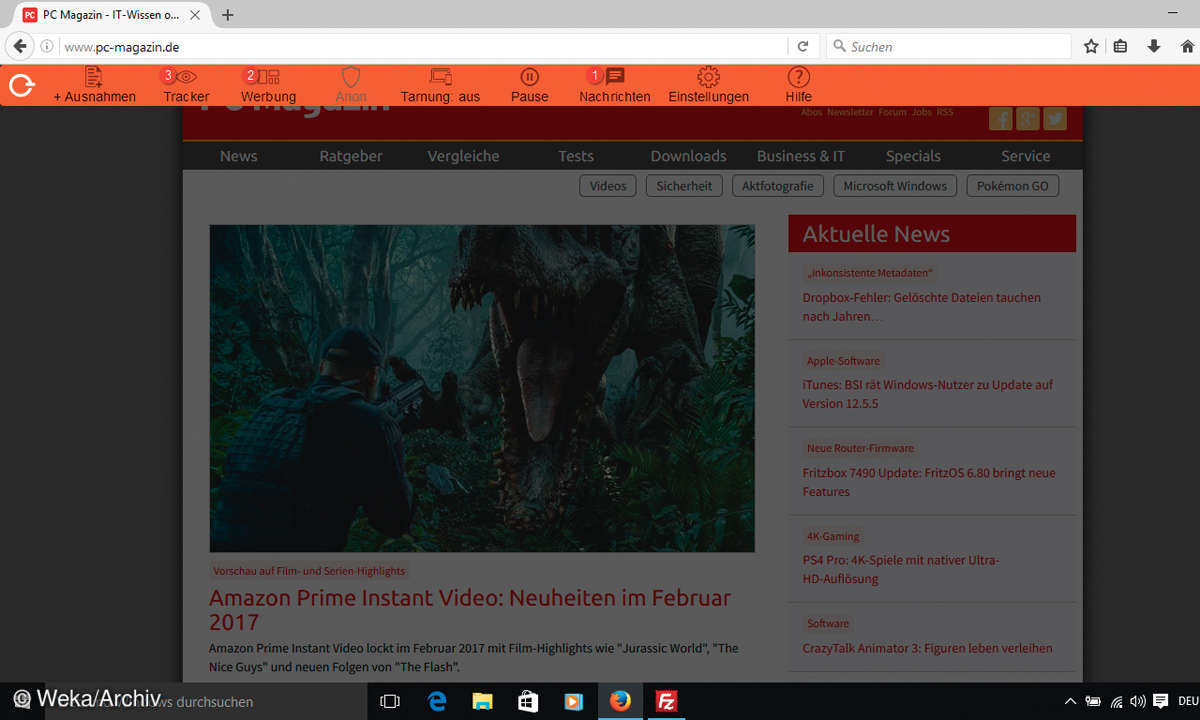Click the Sicherheit topic button

(684, 186)
